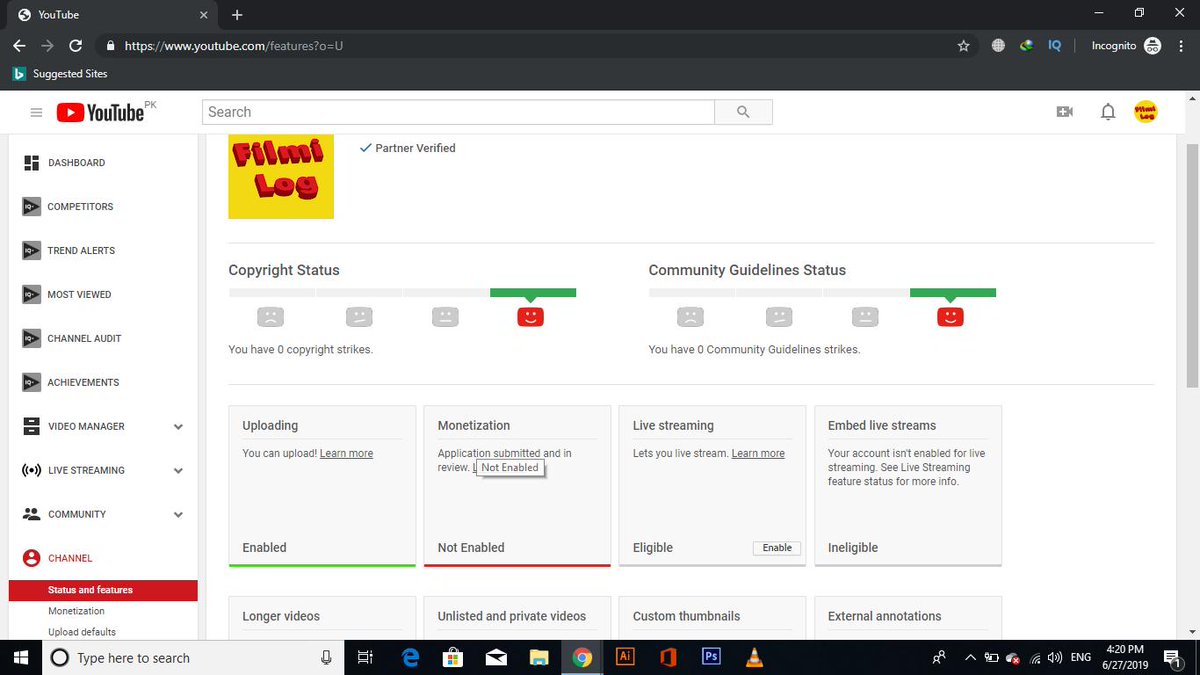Go to the YouTube home logo
Image resolution: width=1200 pixels, height=675 pixels.
100,112
